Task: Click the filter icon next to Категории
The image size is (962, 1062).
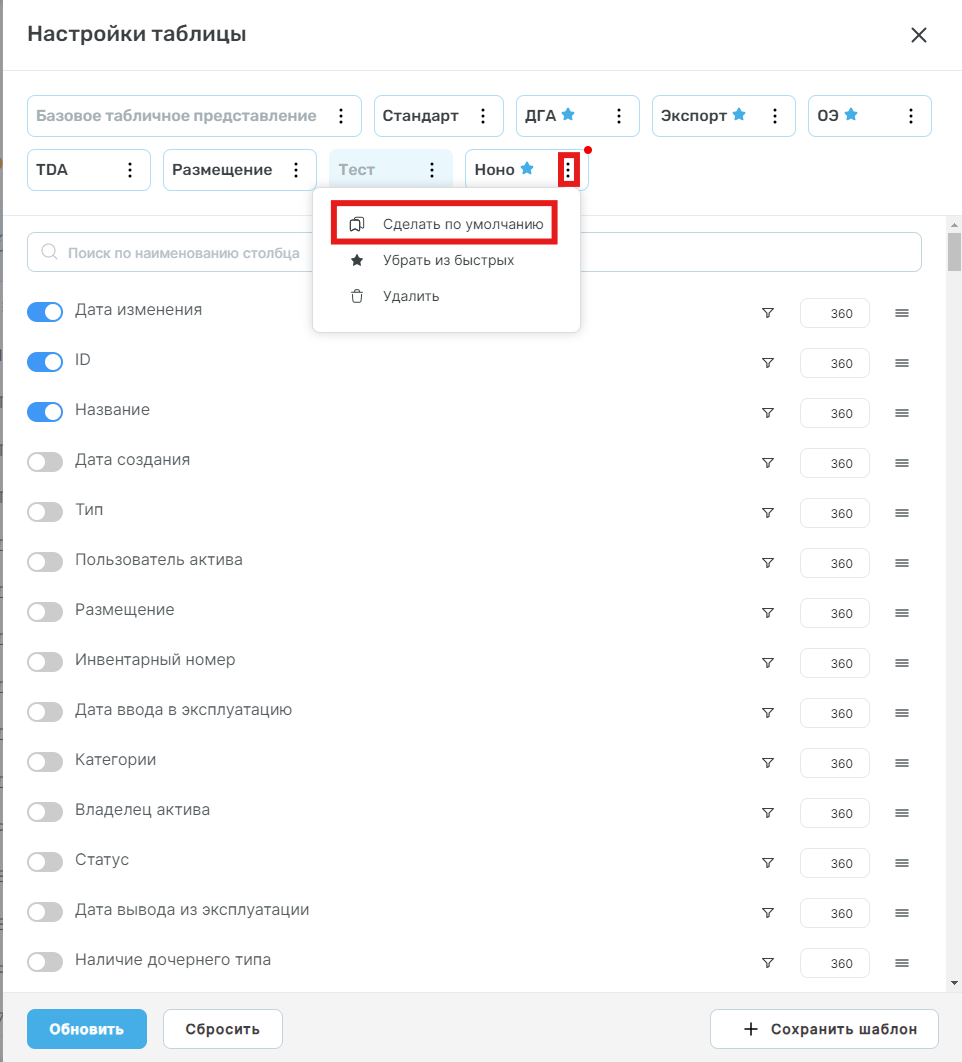Action: [768, 763]
